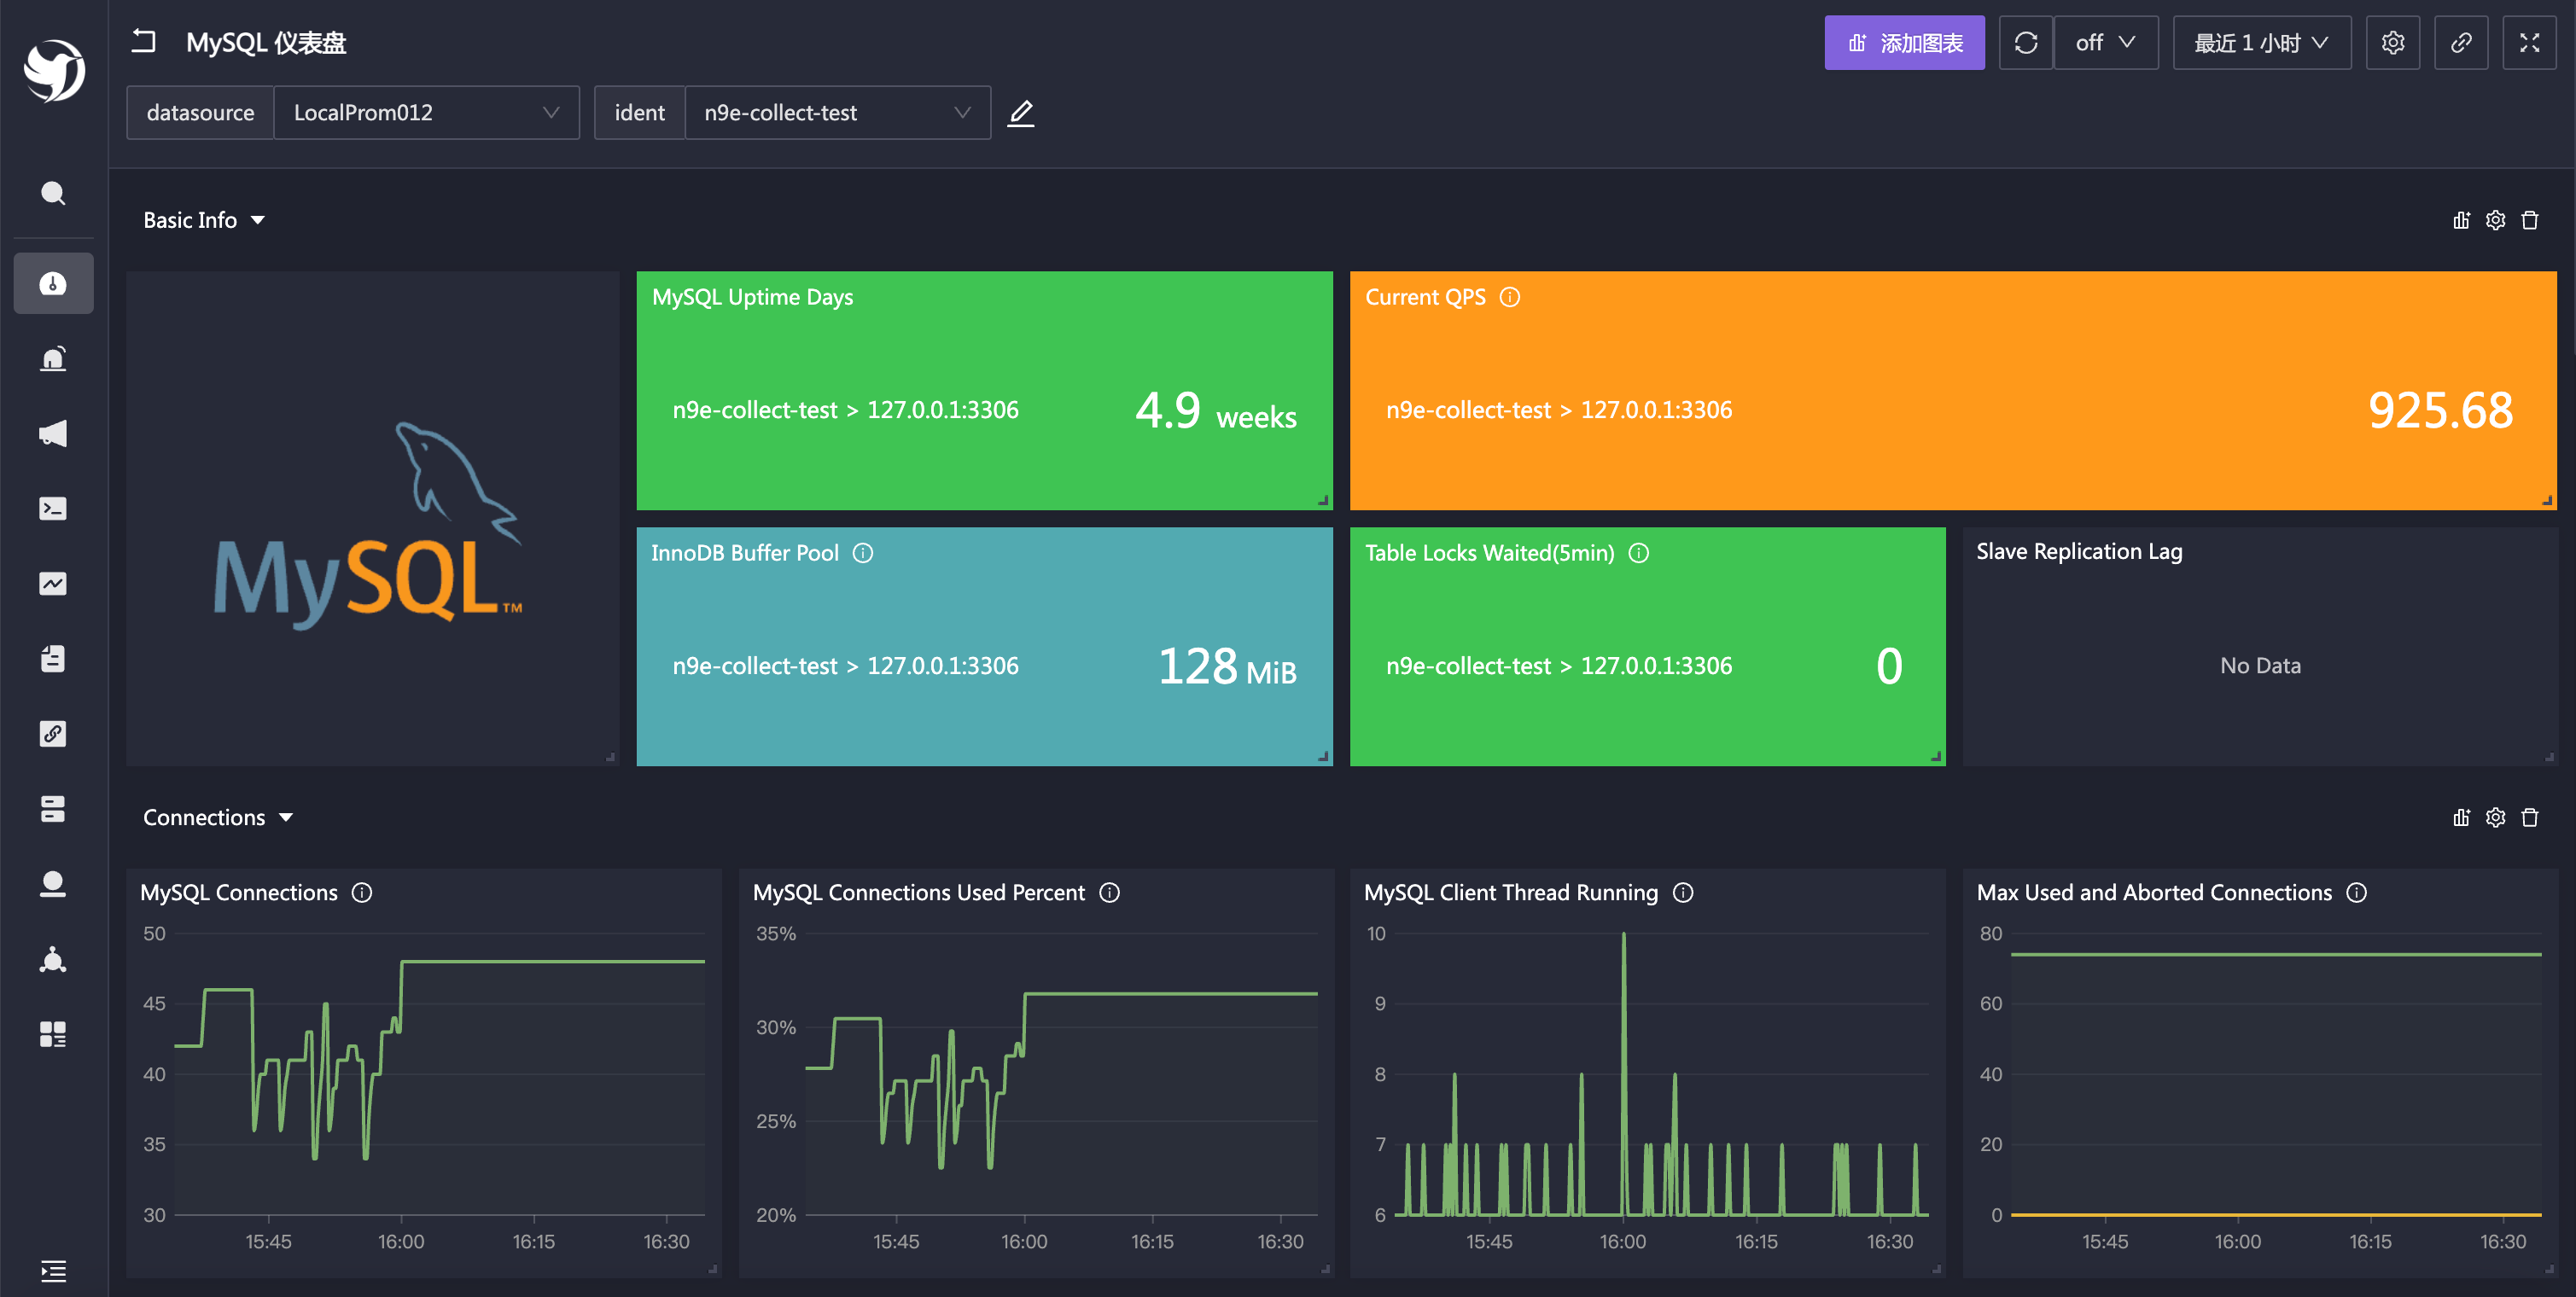
Task: Click the refresh dashboard icon
Action: [x=2025, y=43]
